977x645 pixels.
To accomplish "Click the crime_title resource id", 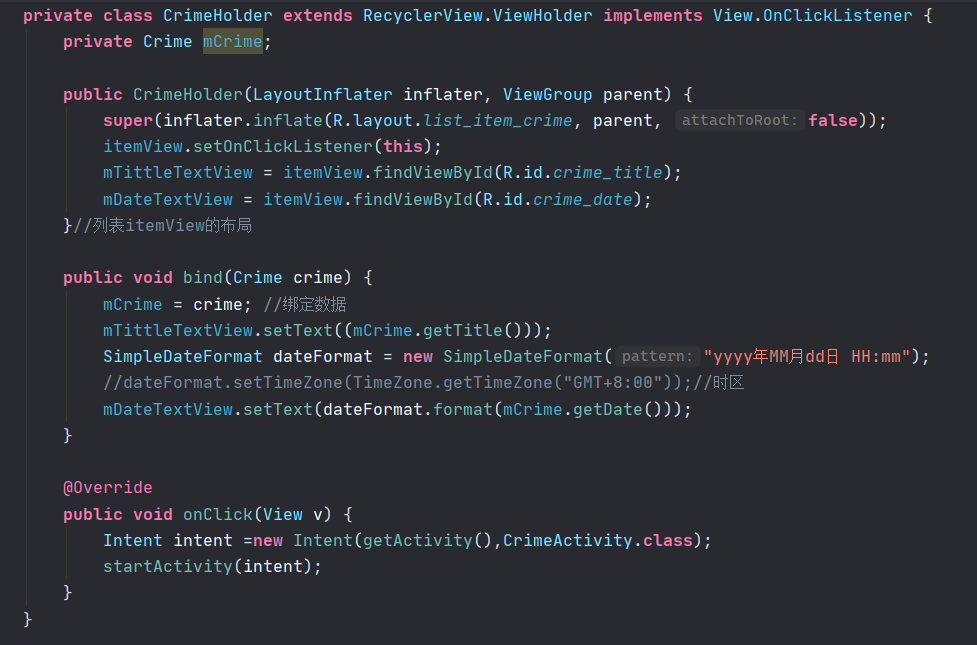I will (x=608, y=173).
